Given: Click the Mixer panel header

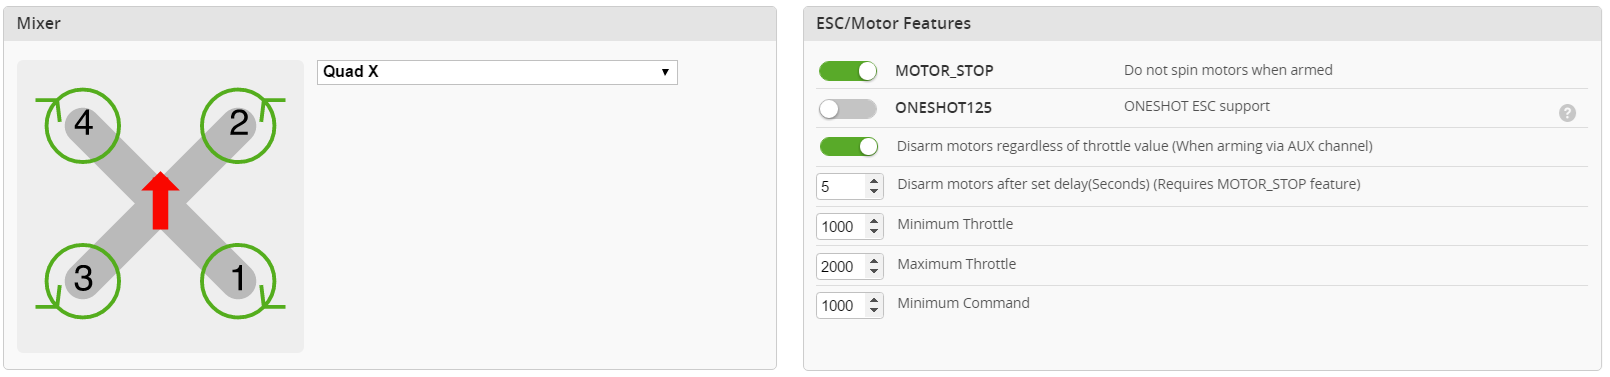Looking at the screenshot, I should coord(390,24).
